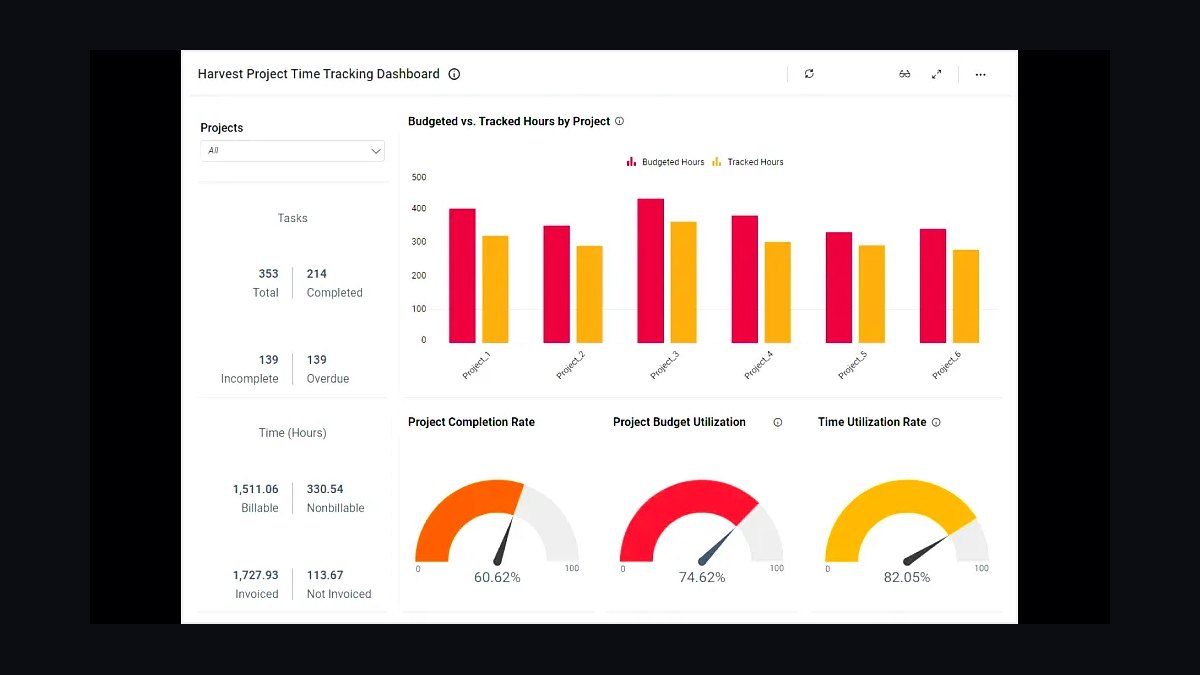1200x675 pixels.
Task: Click the 1,511.06 Billable hours value
Action: click(256, 489)
